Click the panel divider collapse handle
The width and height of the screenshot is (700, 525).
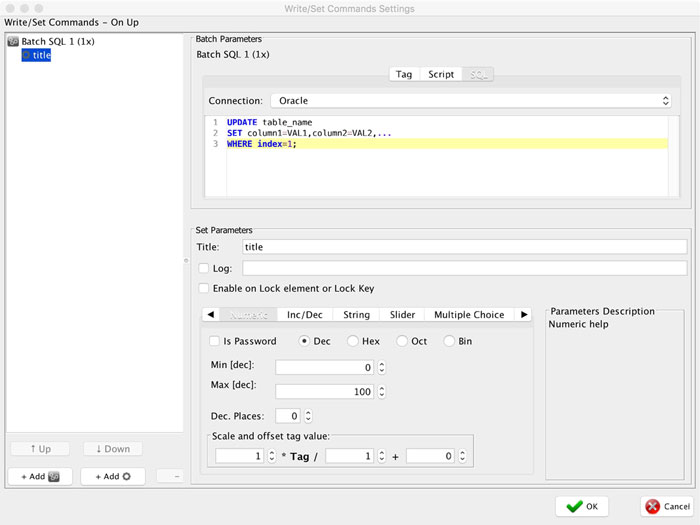pos(186,261)
